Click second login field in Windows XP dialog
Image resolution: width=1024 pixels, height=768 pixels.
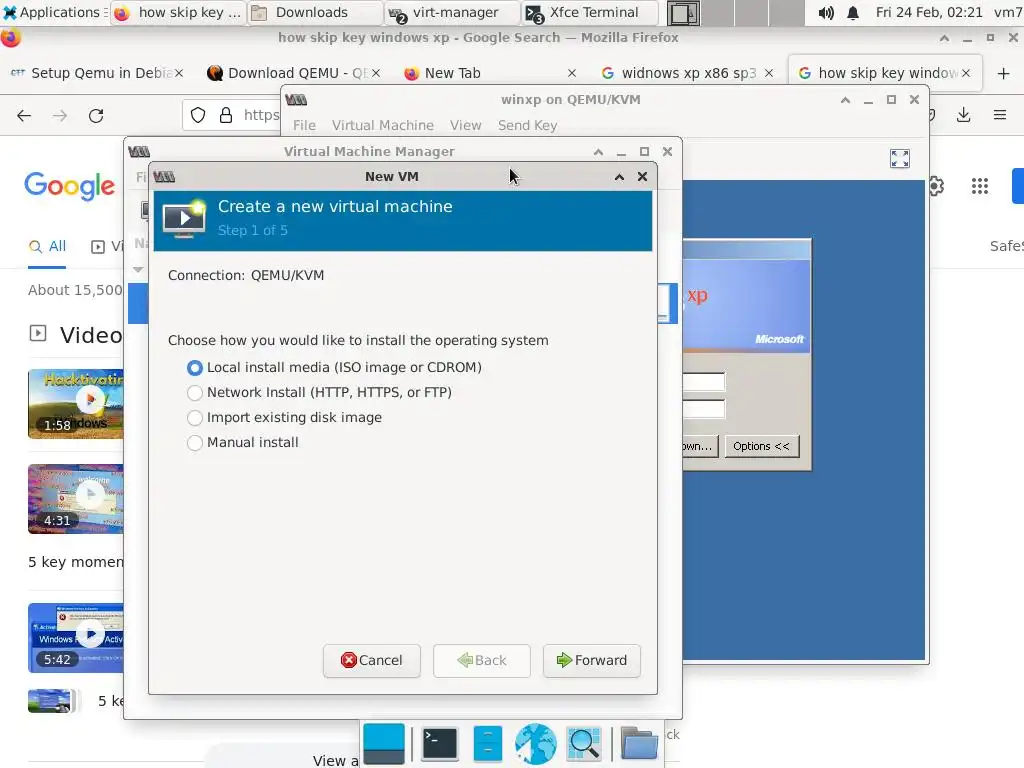pos(704,409)
